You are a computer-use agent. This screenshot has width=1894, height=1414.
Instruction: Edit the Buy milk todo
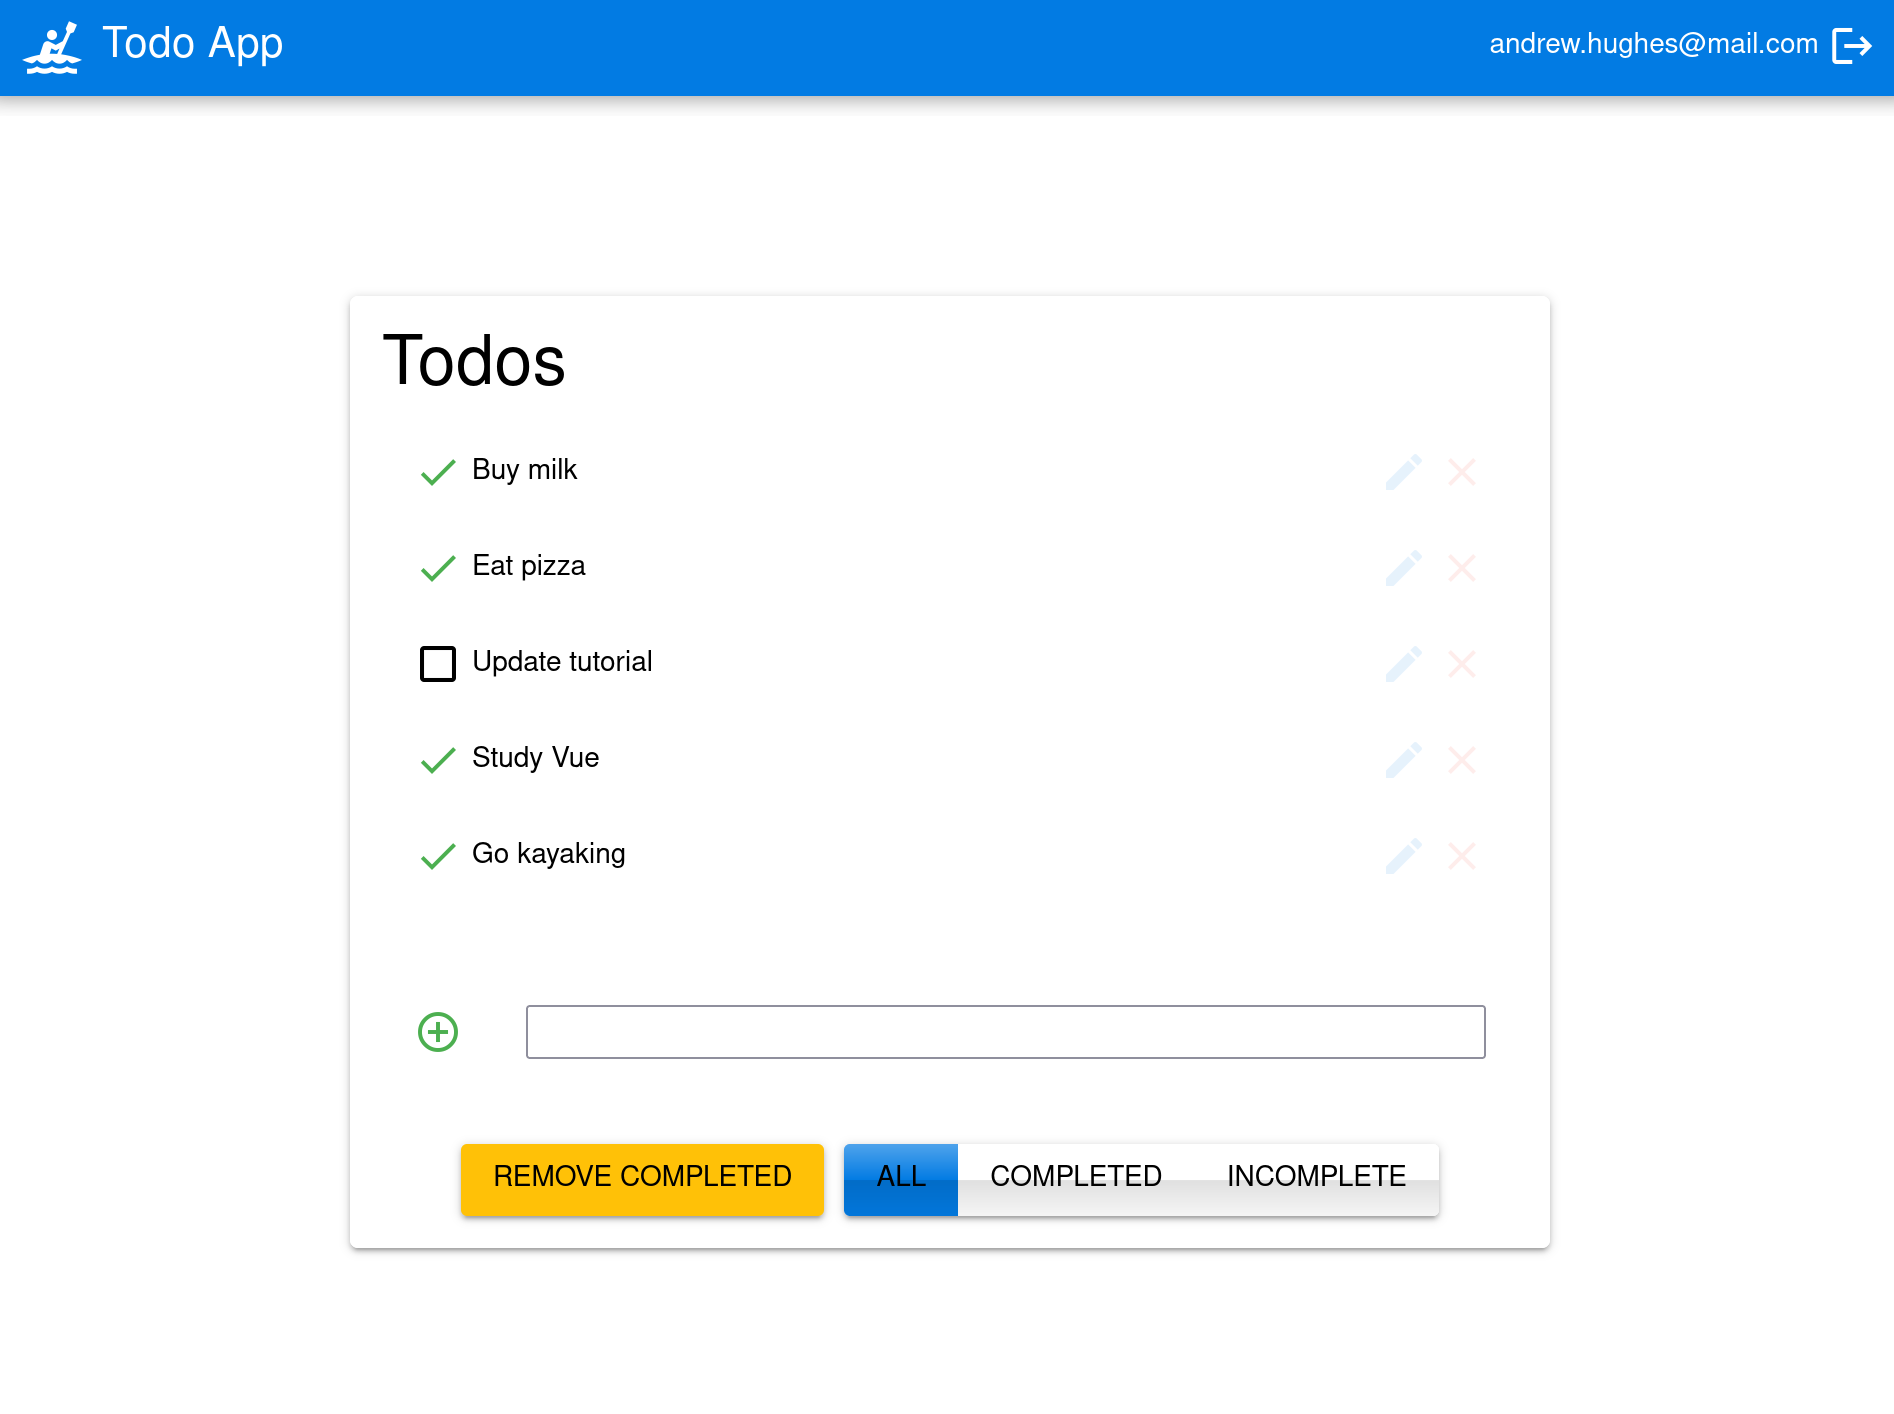(1403, 472)
